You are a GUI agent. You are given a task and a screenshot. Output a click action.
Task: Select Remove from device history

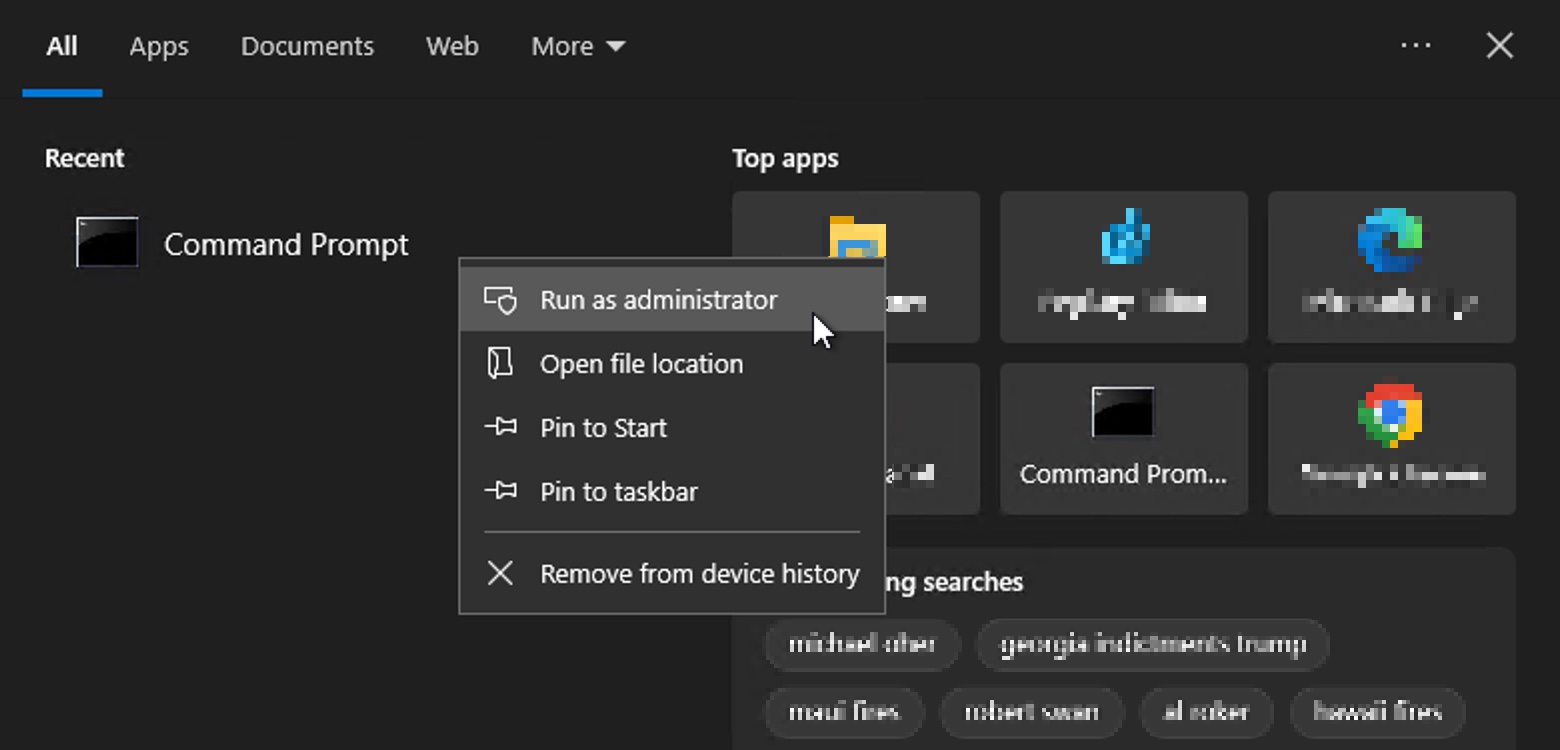(699, 573)
